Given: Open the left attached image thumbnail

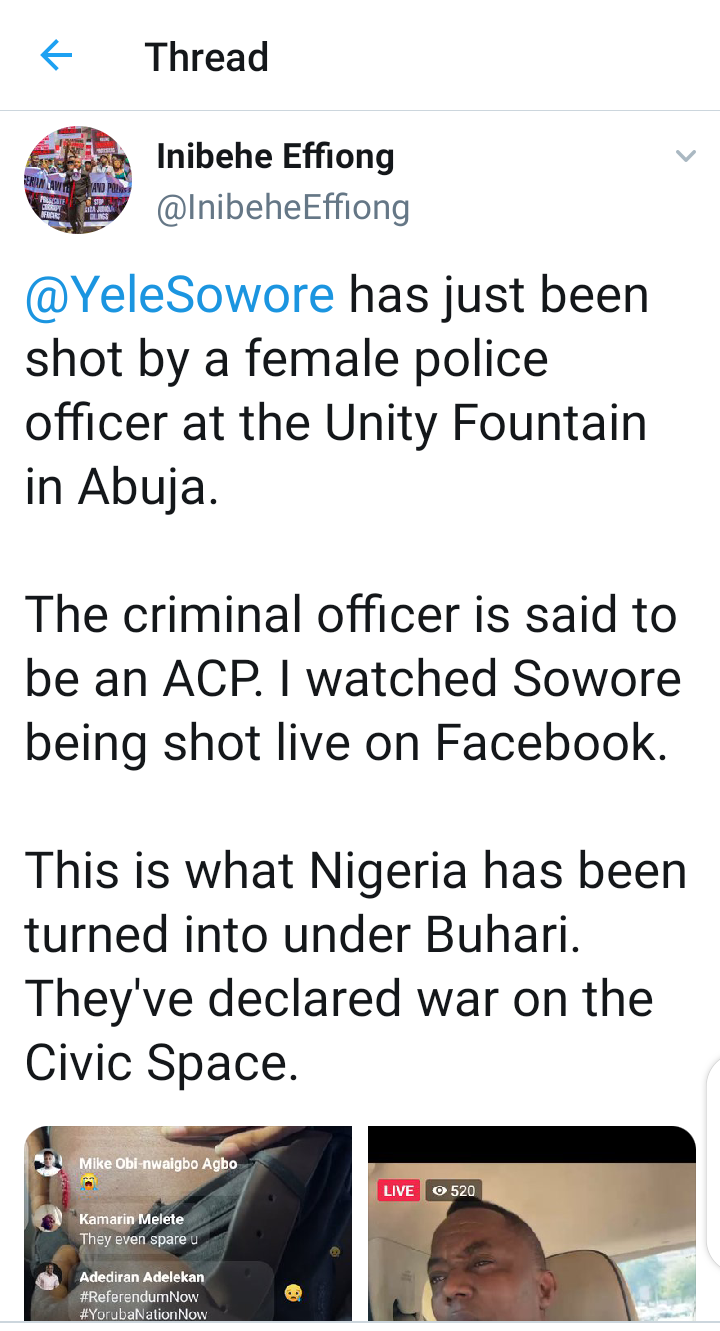Looking at the screenshot, I should coord(188,1223).
